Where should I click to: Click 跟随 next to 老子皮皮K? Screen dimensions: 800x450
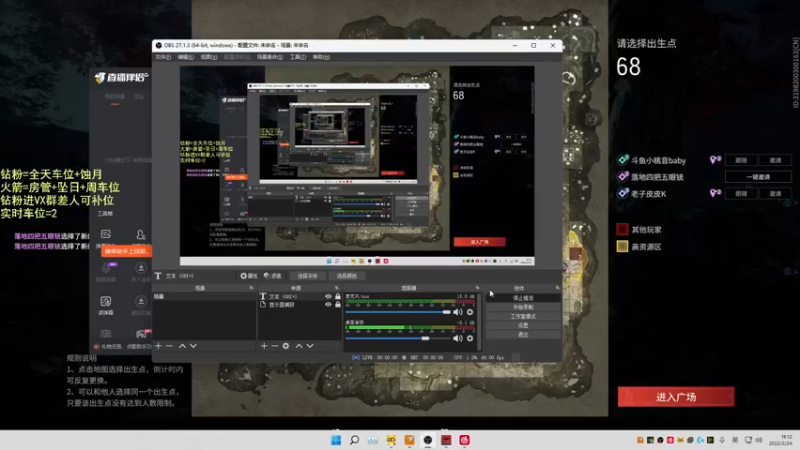(x=741, y=193)
